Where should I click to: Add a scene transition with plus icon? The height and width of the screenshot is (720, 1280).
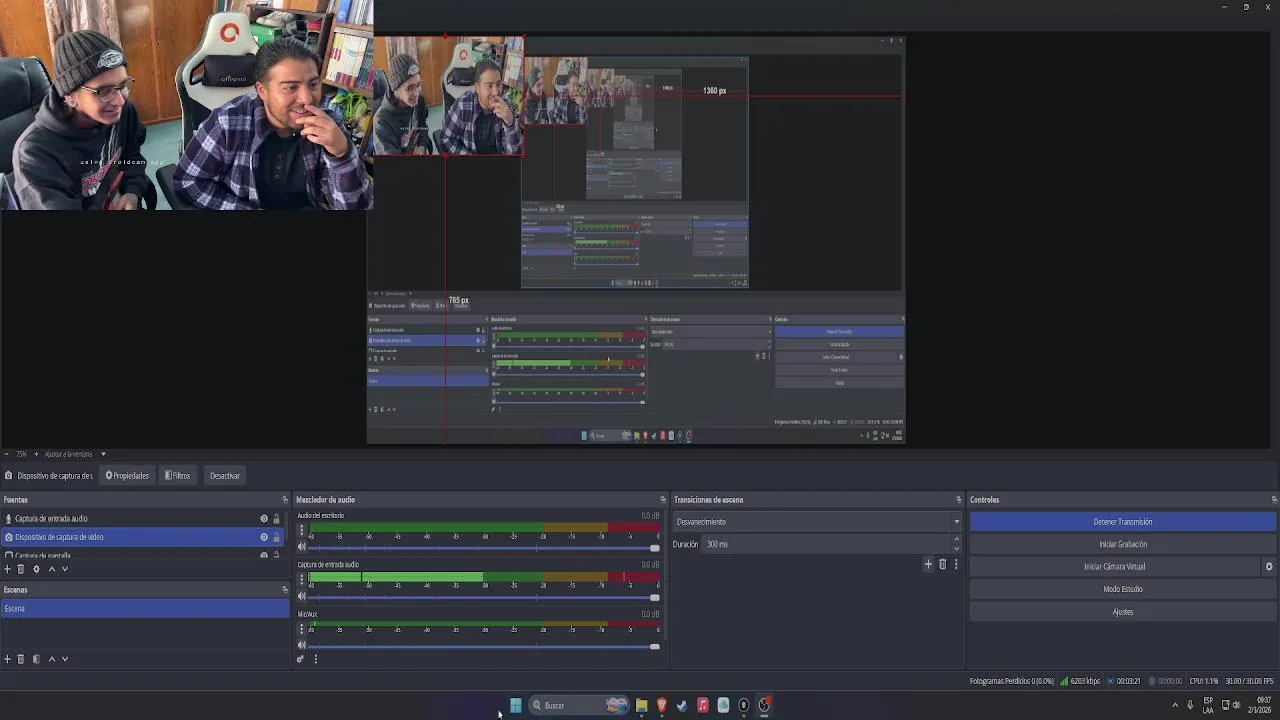coord(928,565)
